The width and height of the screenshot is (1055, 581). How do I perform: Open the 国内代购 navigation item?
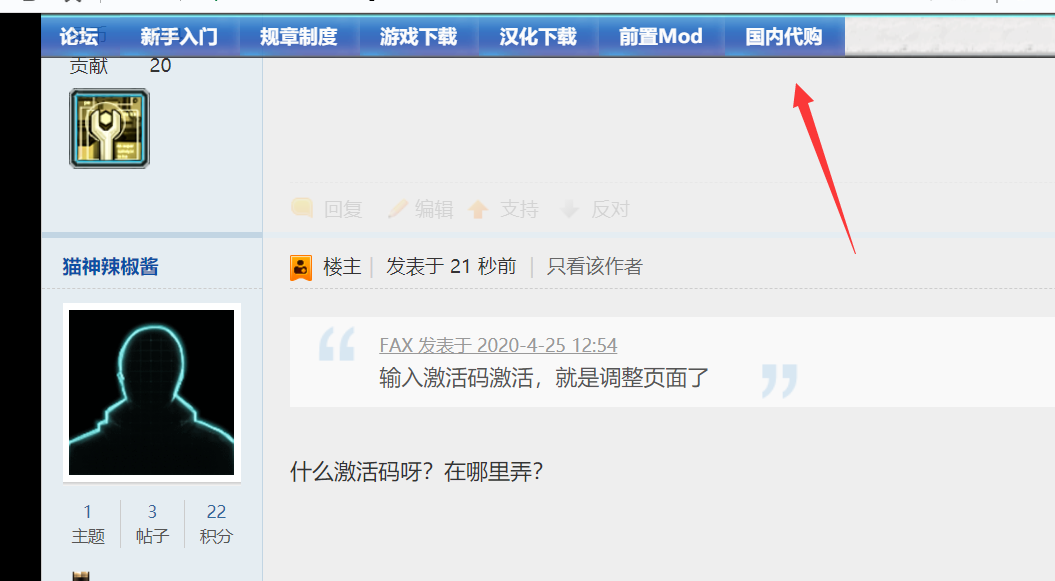(x=784, y=36)
